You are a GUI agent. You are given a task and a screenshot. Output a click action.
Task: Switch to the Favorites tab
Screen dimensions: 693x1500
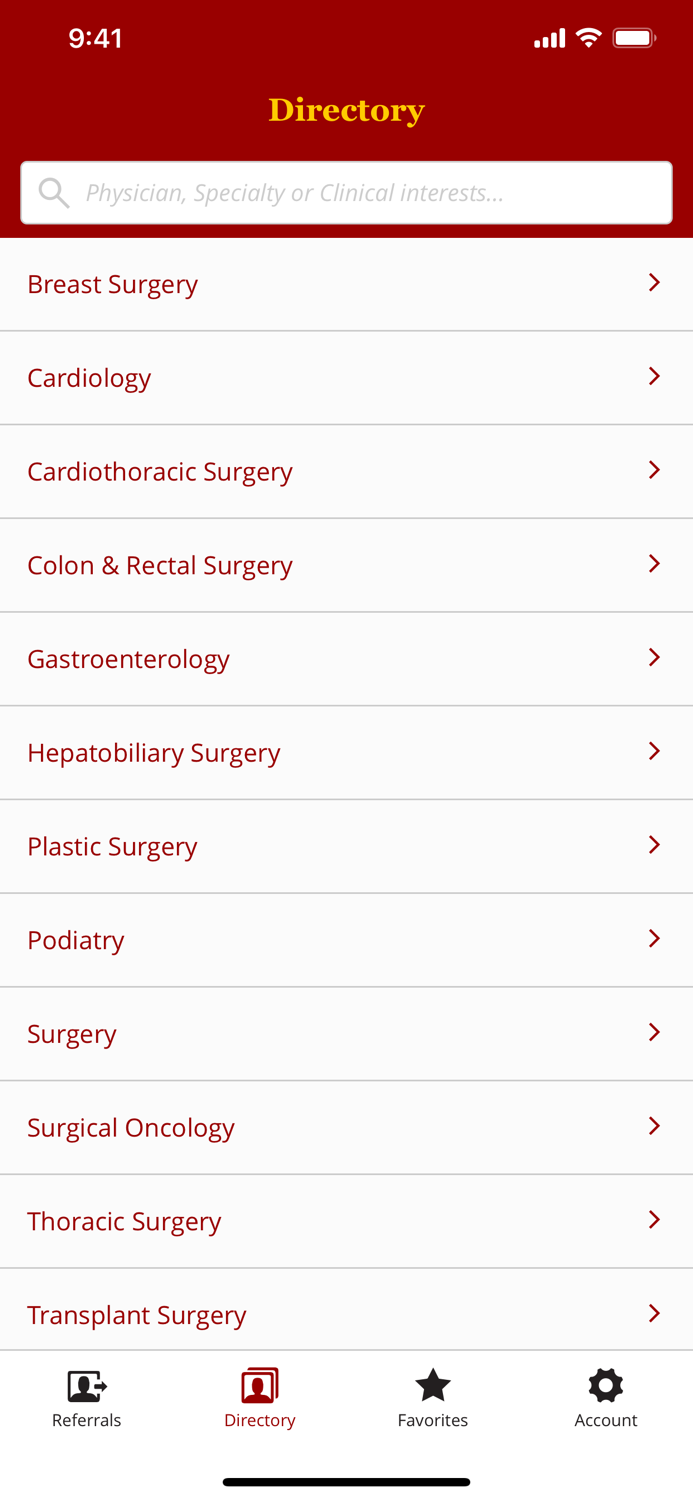432,1398
